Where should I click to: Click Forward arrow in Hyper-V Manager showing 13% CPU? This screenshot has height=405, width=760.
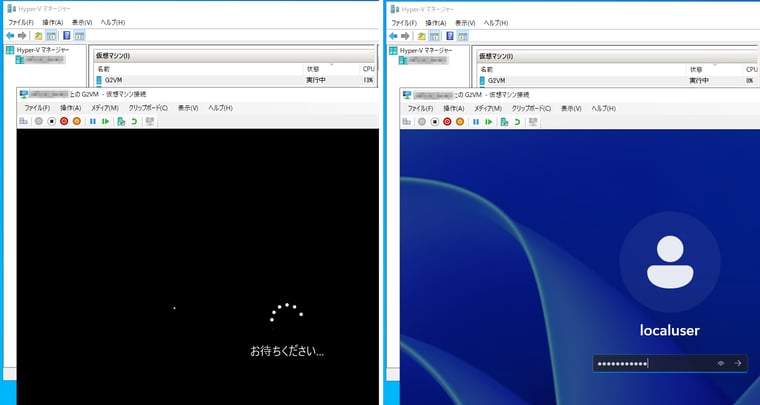(x=22, y=36)
